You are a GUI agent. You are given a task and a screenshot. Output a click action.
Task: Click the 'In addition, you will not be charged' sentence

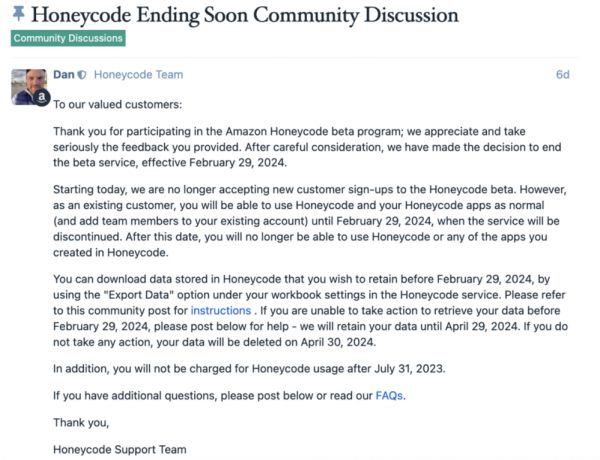pyautogui.click(x=249, y=369)
